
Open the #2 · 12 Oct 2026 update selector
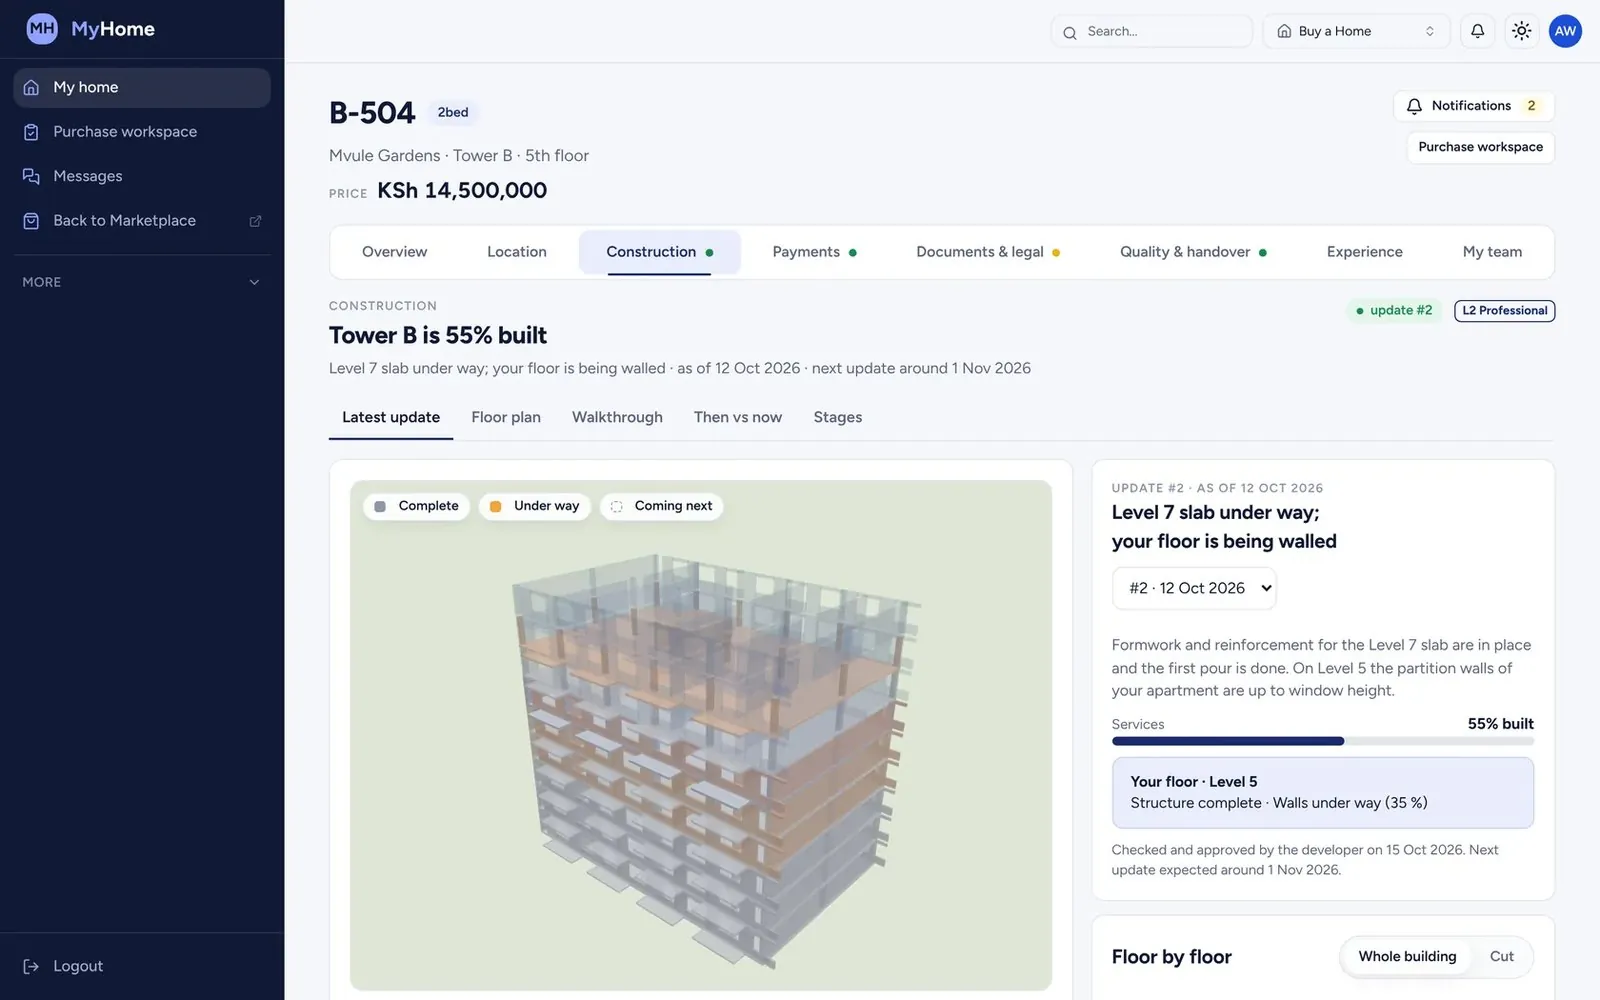pos(1194,588)
